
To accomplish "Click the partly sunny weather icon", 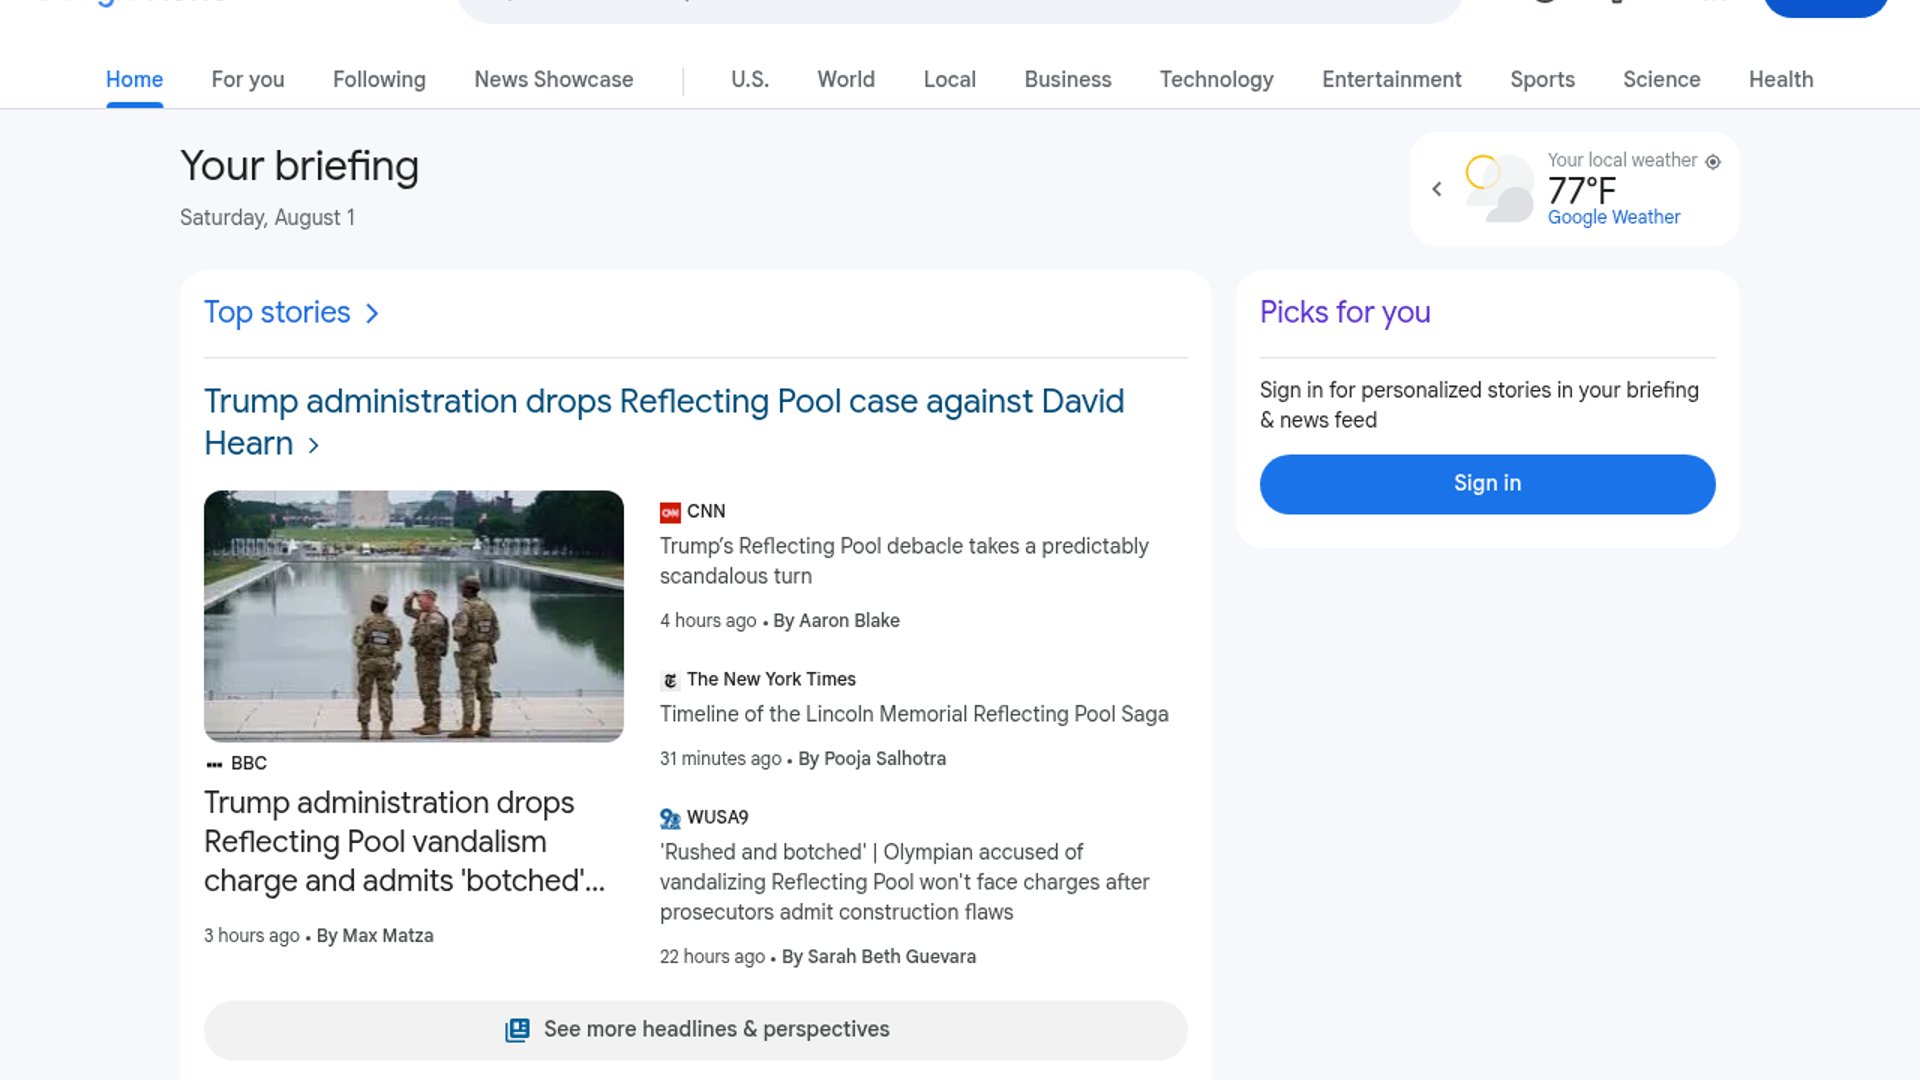I will (1498, 188).
